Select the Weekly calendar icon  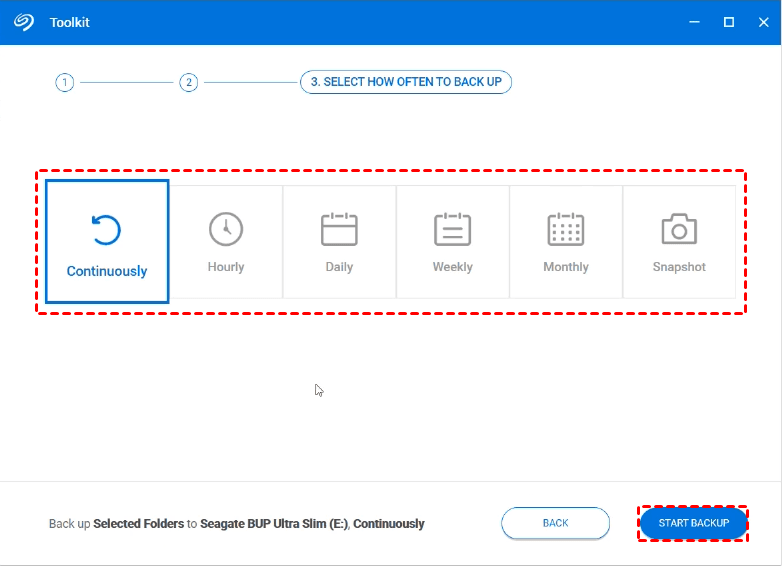(x=452, y=229)
